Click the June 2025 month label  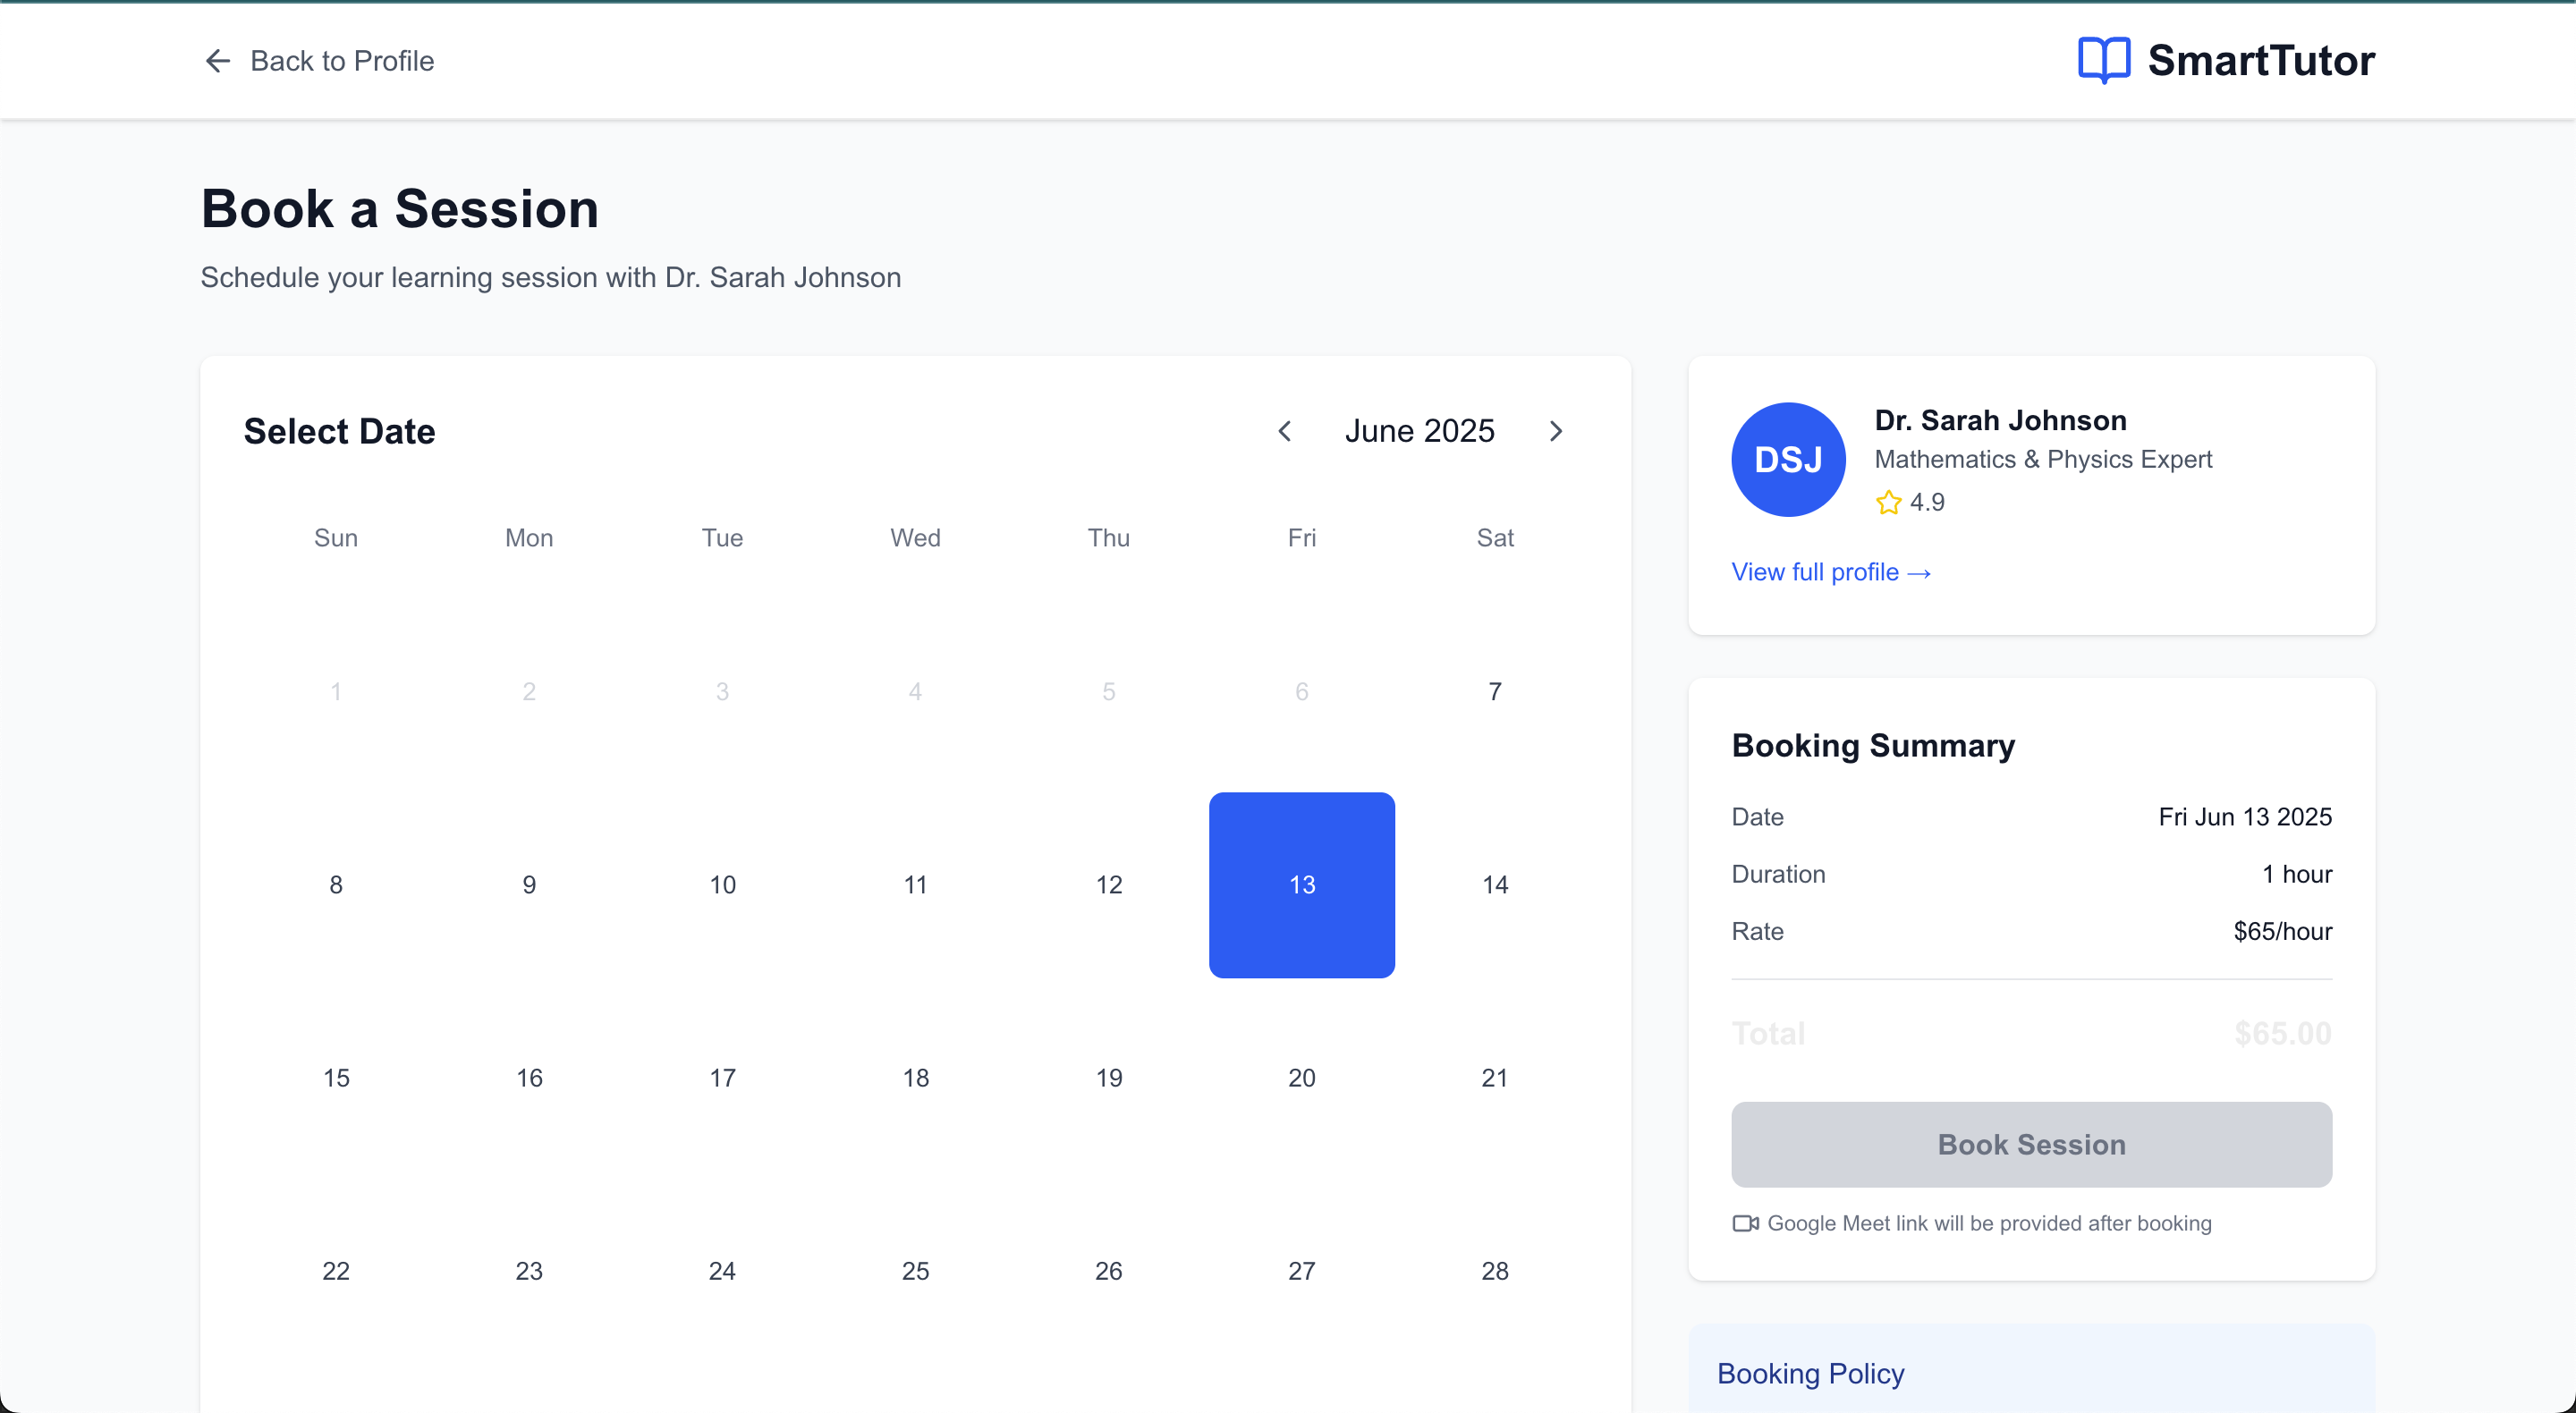(x=1419, y=431)
